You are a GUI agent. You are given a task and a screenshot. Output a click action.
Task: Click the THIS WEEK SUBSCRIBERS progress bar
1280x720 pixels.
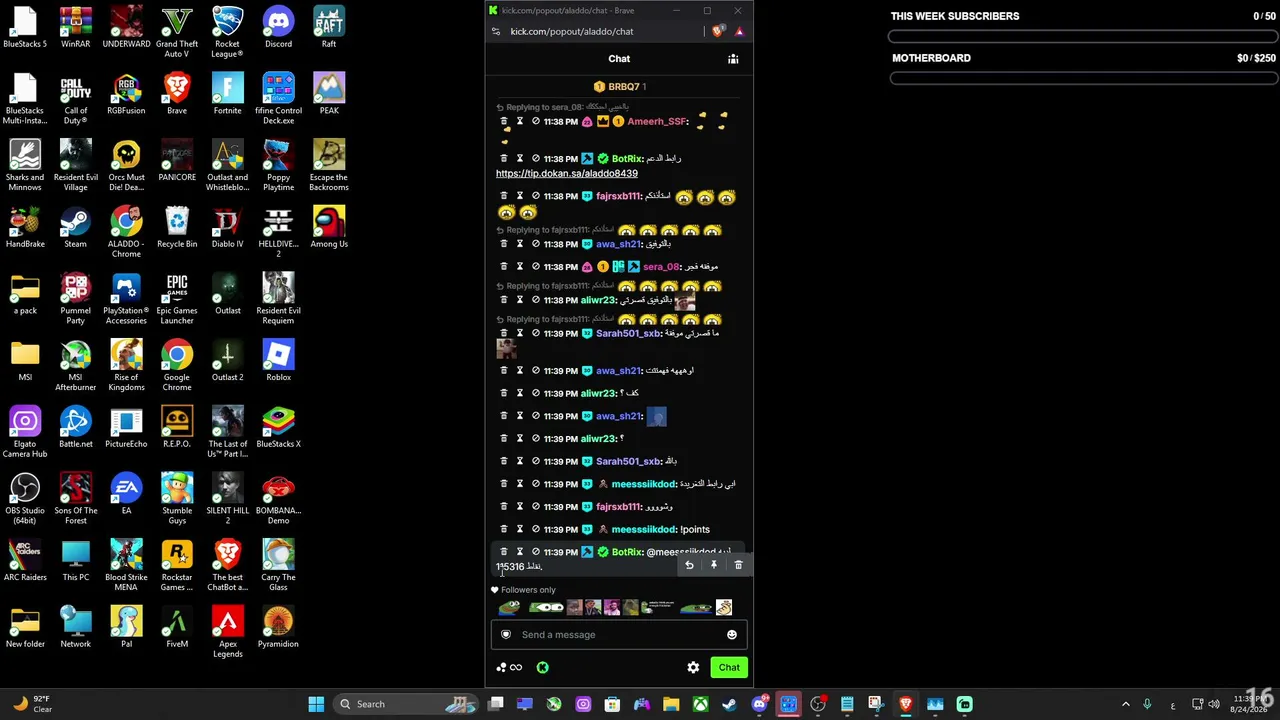(x=1082, y=37)
